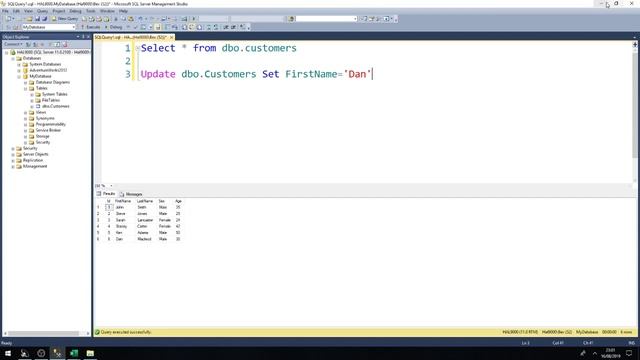
Task: Open the Project menu
Action: [x=59, y=11]
